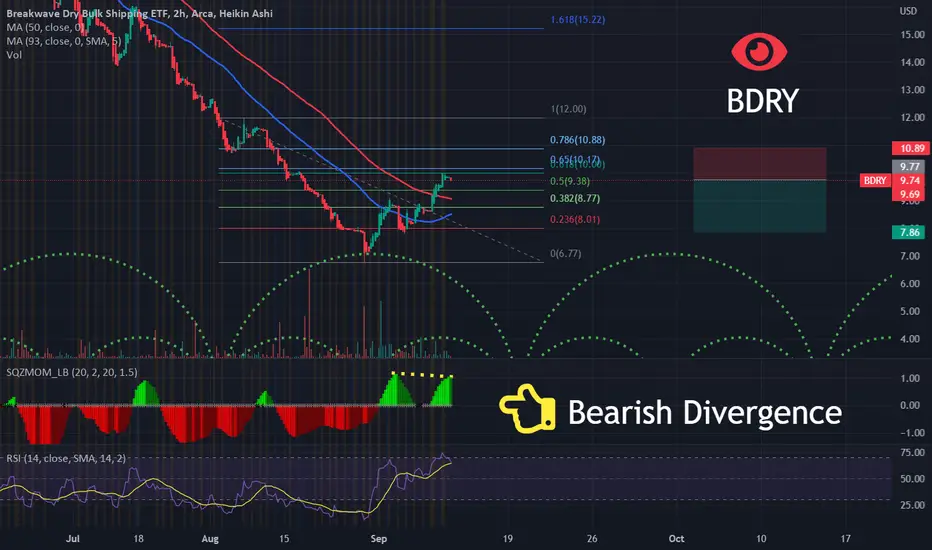Image resolution: width=932 pixels, height=550 pixels.
Task: Select the SQZMOM_LB (20, 2, 20, 1.5) label
Action: (72, 372)
